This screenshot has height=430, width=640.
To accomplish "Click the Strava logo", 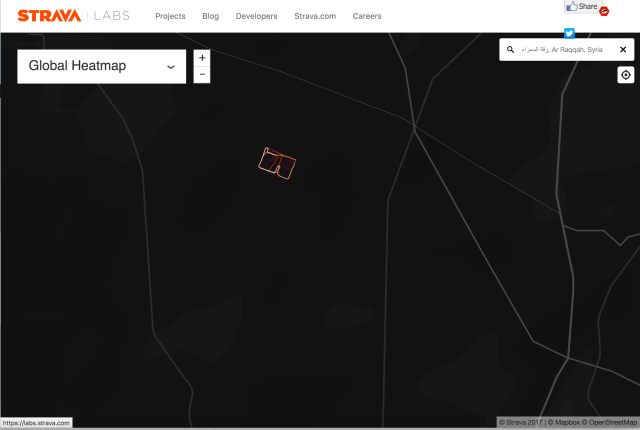I will tap(49, 15).
